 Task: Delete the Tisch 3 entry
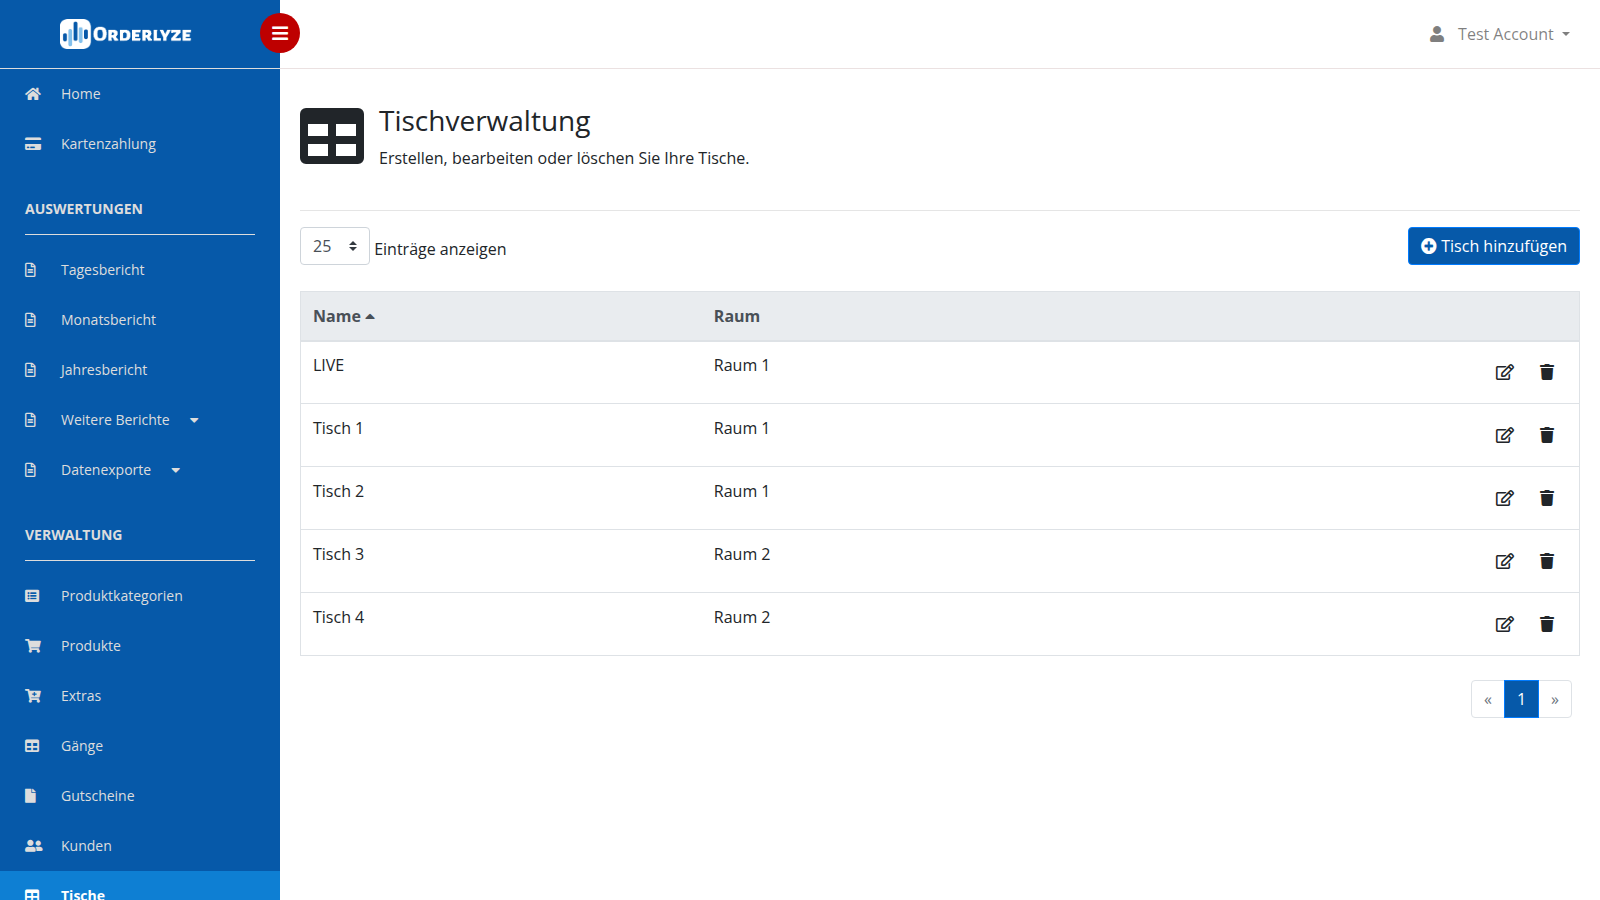pyautogui.click(x=1547, y=561)
